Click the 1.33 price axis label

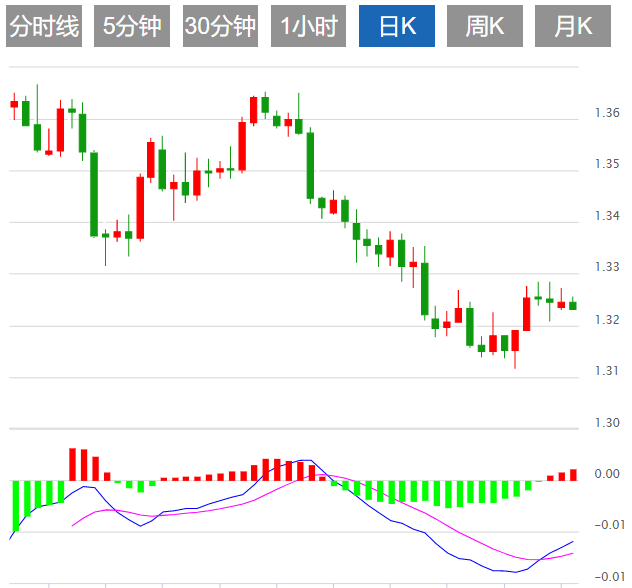(x=607, y=267)
